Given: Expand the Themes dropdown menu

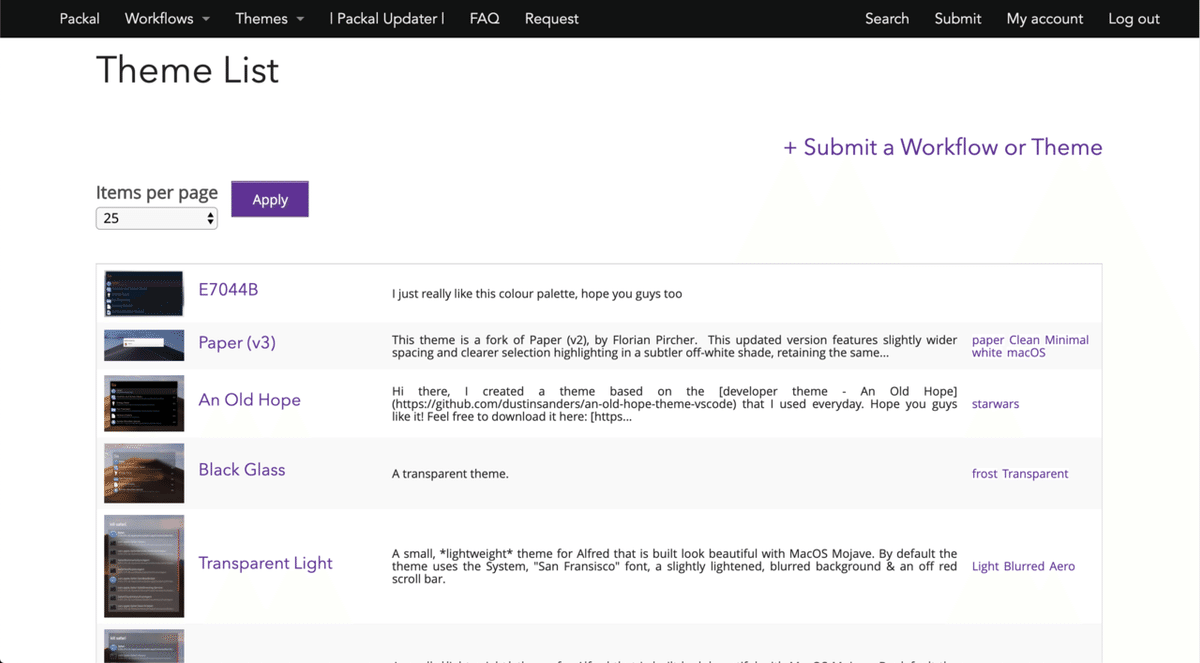Looking at the screenshot, I should pos(270,18).
